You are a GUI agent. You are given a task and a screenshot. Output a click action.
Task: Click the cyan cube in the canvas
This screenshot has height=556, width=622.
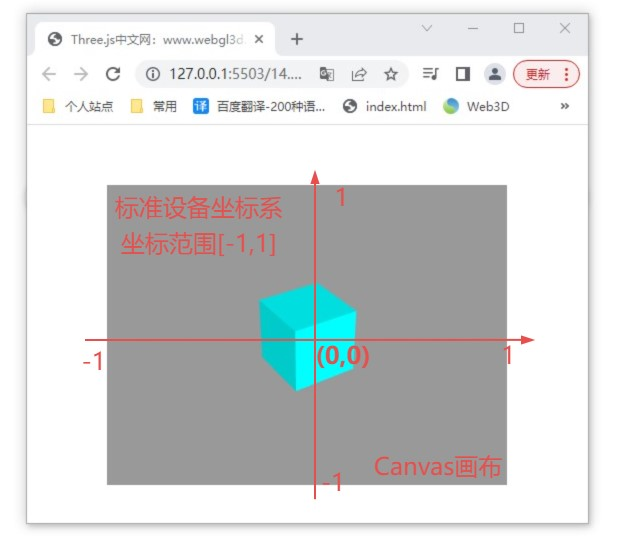click(x=307, y=337)
